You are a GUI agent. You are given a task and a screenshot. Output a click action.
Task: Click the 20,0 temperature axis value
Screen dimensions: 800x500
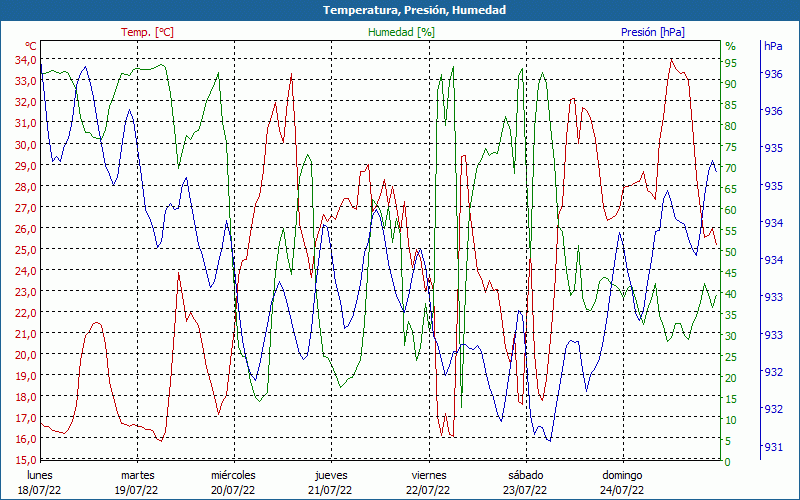pos(25,355)
